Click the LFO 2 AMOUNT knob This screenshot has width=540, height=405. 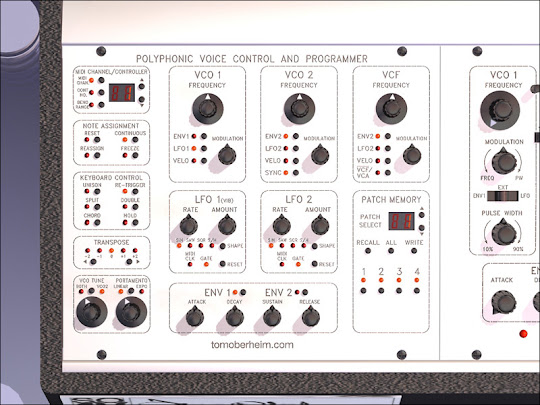[x=320, y=225]
